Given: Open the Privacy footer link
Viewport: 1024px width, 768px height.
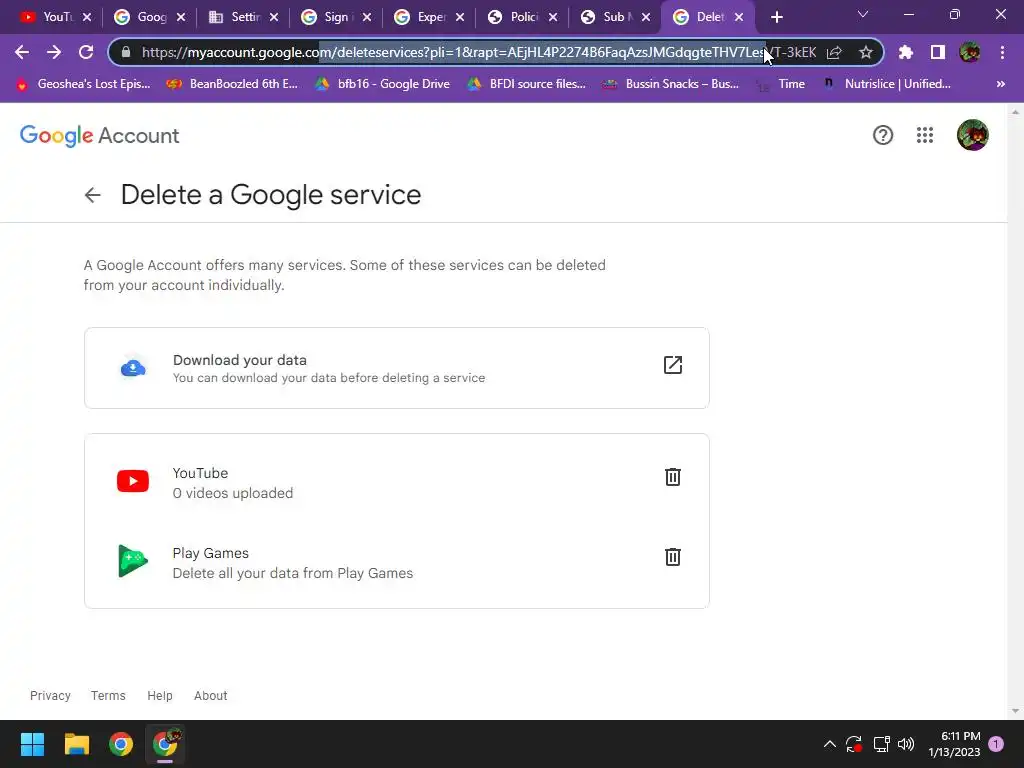Looking at the screenshot, I should (x=50, y=696).
